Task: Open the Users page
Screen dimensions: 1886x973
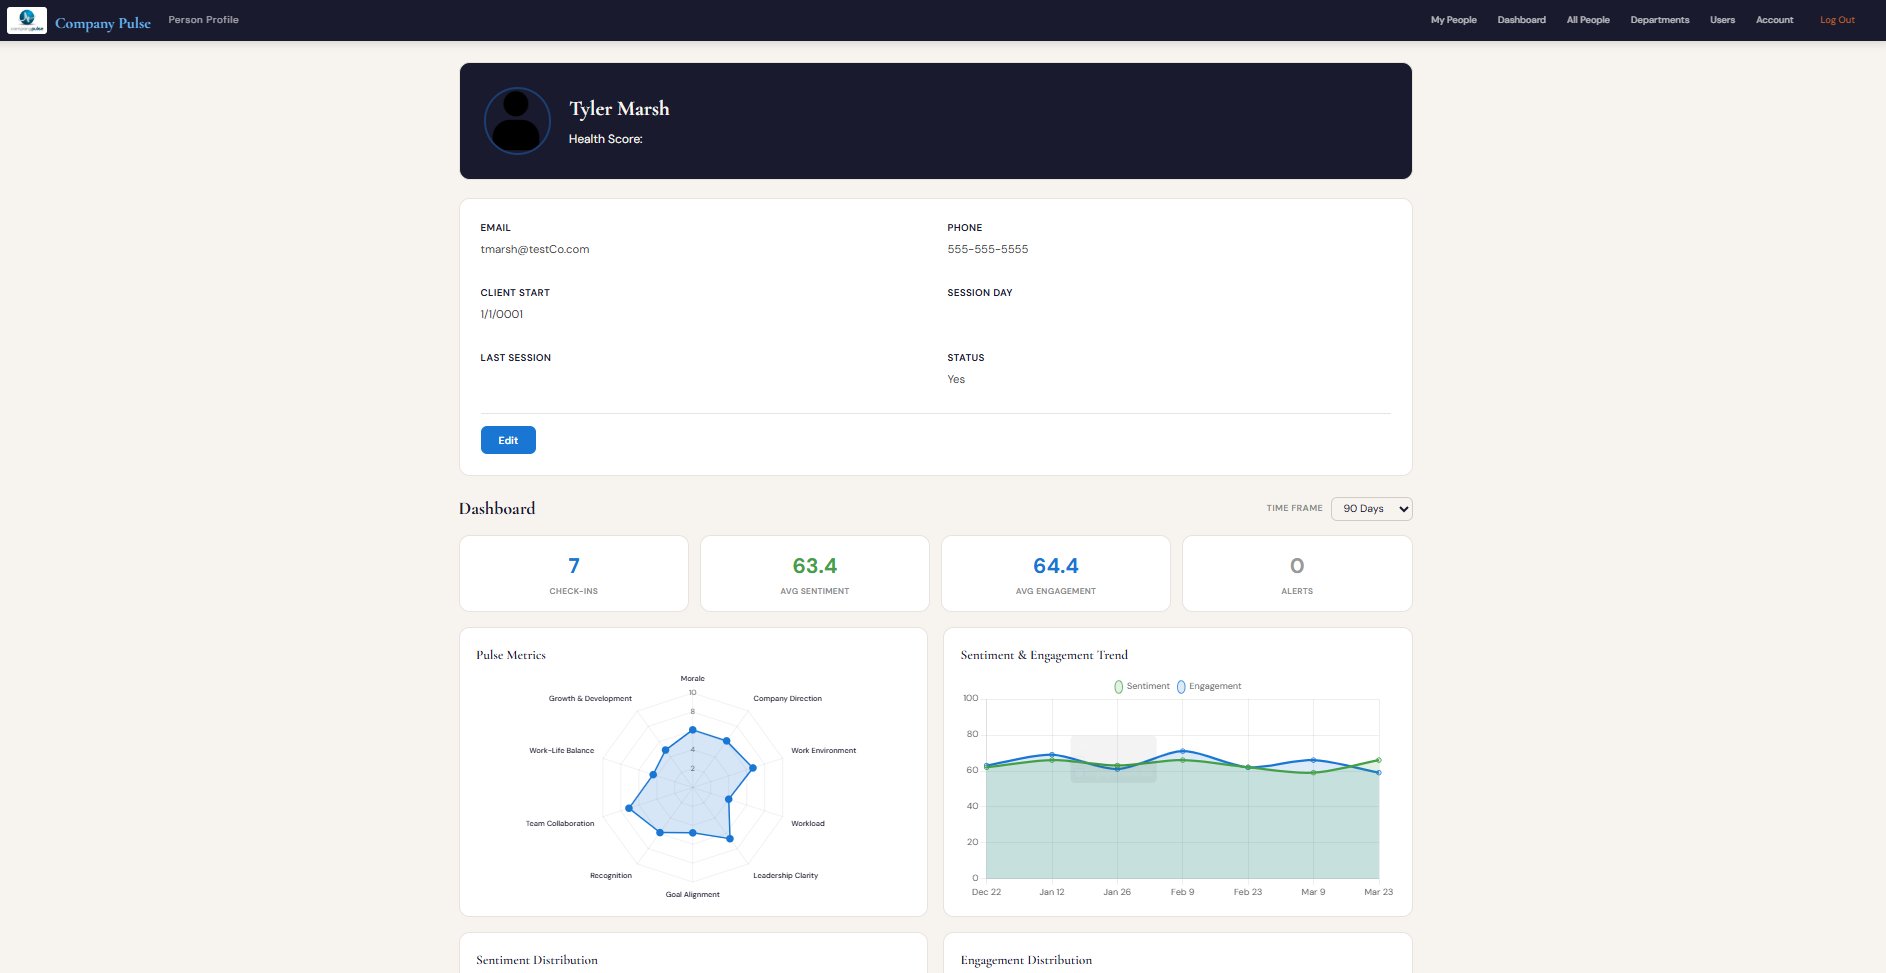Action: coord(1722,20)
